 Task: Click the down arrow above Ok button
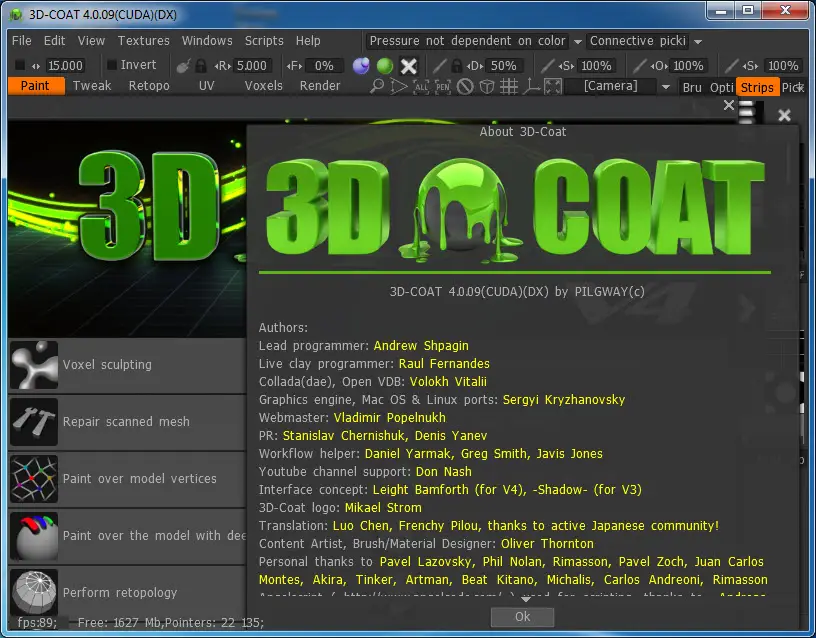(x=526, y=599)
